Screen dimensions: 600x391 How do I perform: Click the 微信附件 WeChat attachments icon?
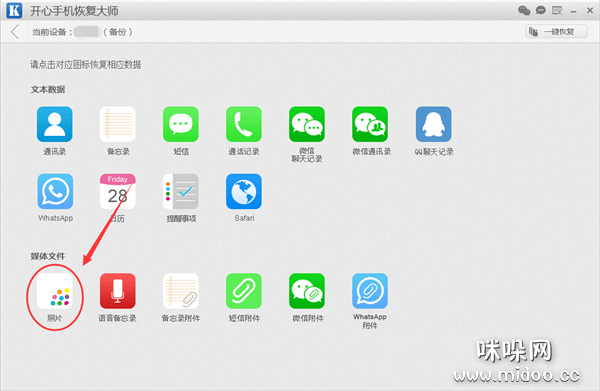pos(307,291)
